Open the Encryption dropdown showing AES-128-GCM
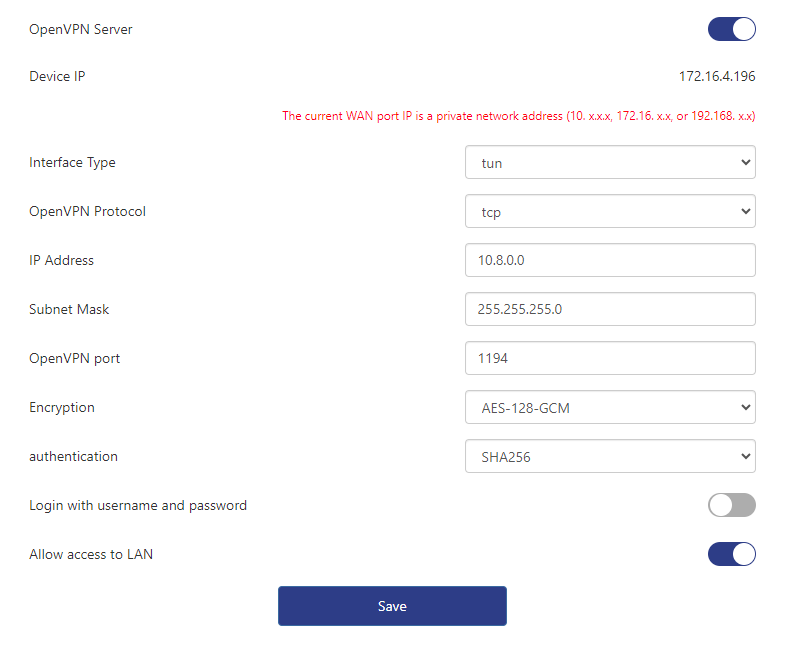Viewport: 788px width, 649px height. [x=610, y=407]
